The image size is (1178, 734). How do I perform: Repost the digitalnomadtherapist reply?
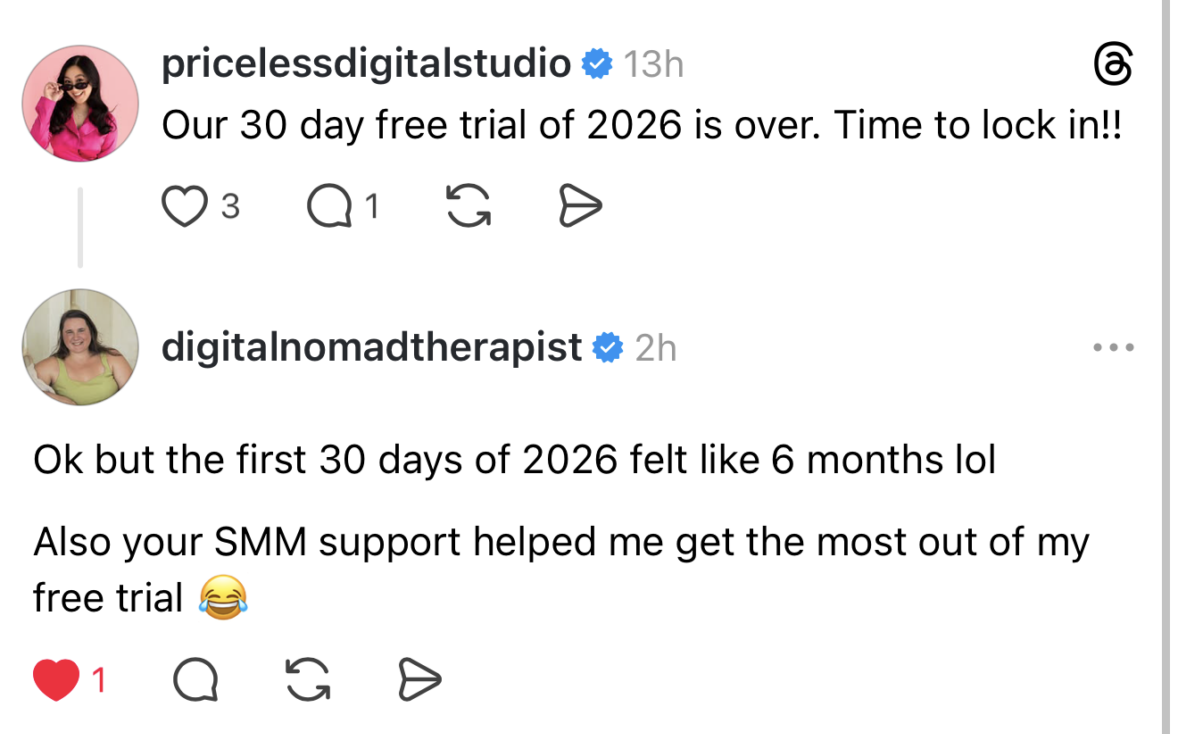pos(307,681)
